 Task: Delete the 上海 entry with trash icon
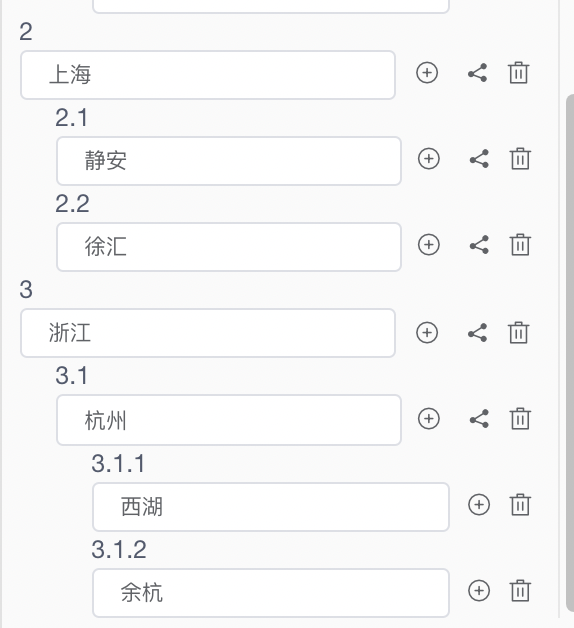click(519, 73)
